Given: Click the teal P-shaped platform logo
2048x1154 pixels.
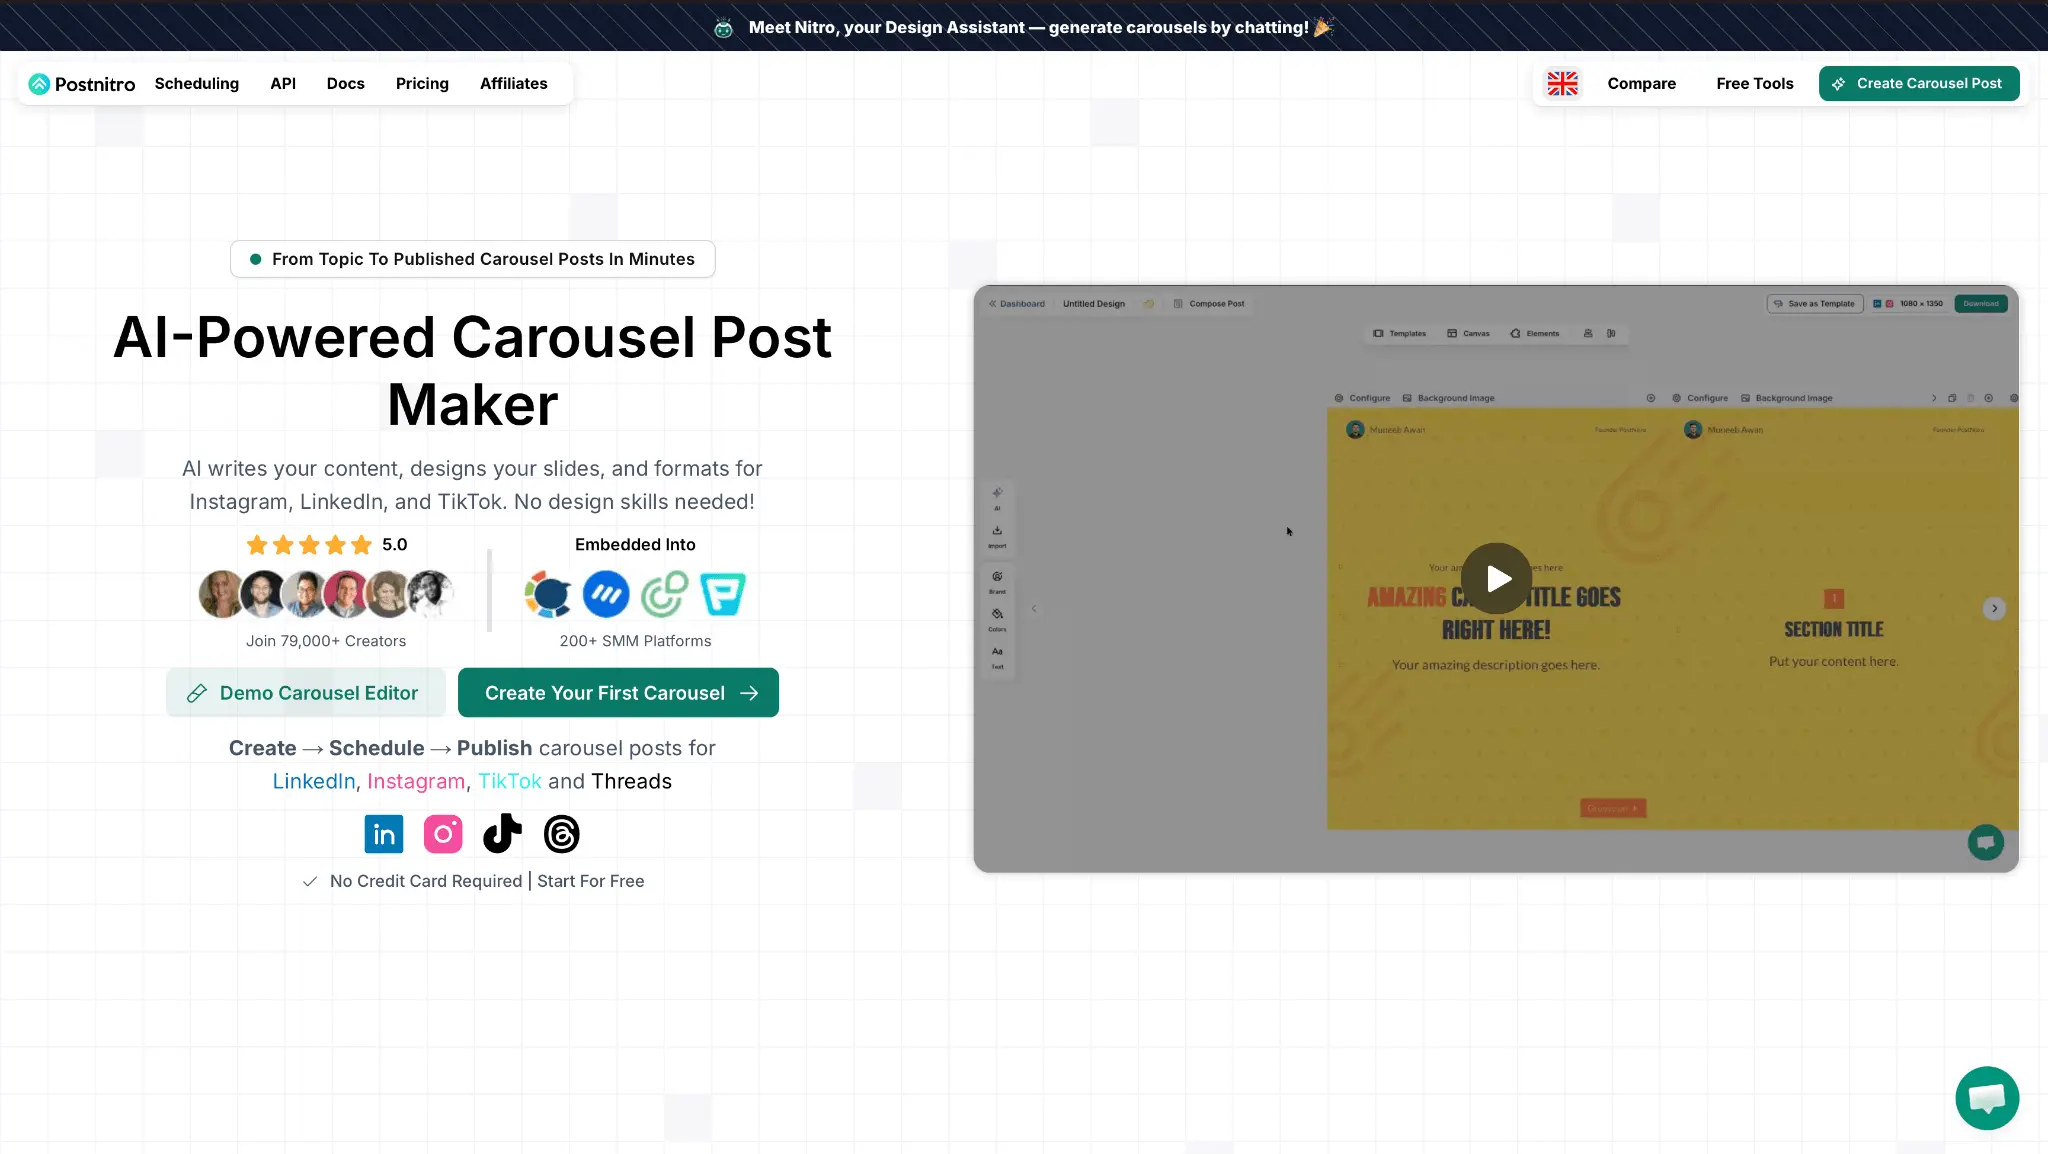Looking at the screenshot, I should pyautogui.click(x=722, y=594).
